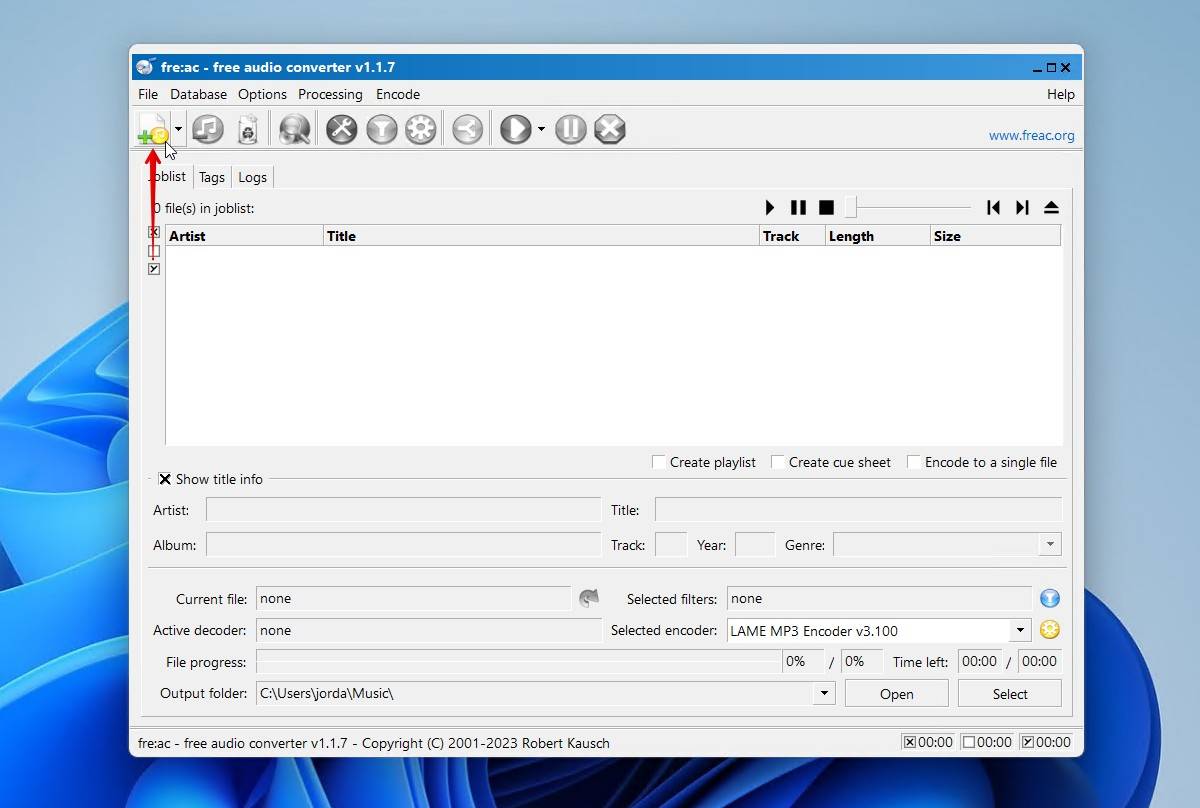Query the CDDB database with the magnifier icon
The height and width of the screenshot is (808, 1200).
(293, 128)
